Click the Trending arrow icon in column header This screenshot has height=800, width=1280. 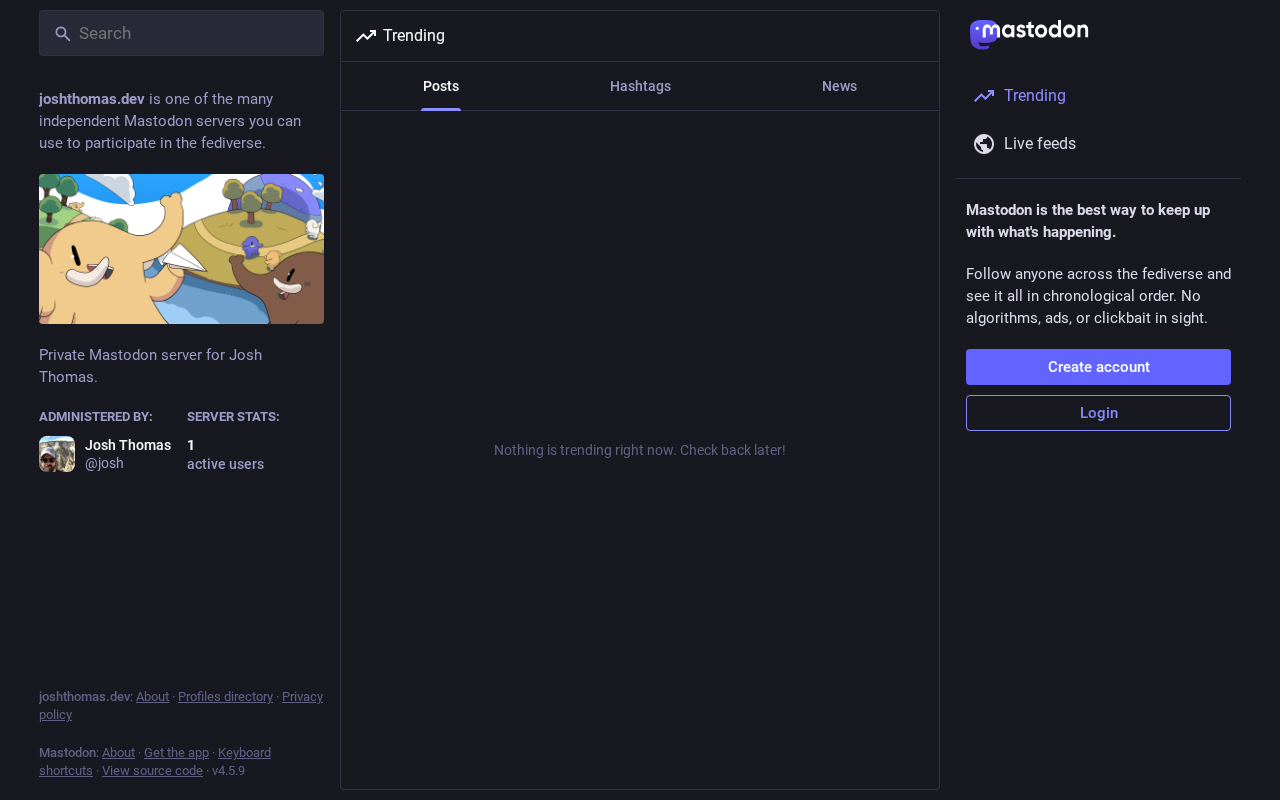[x=366, y=36]
